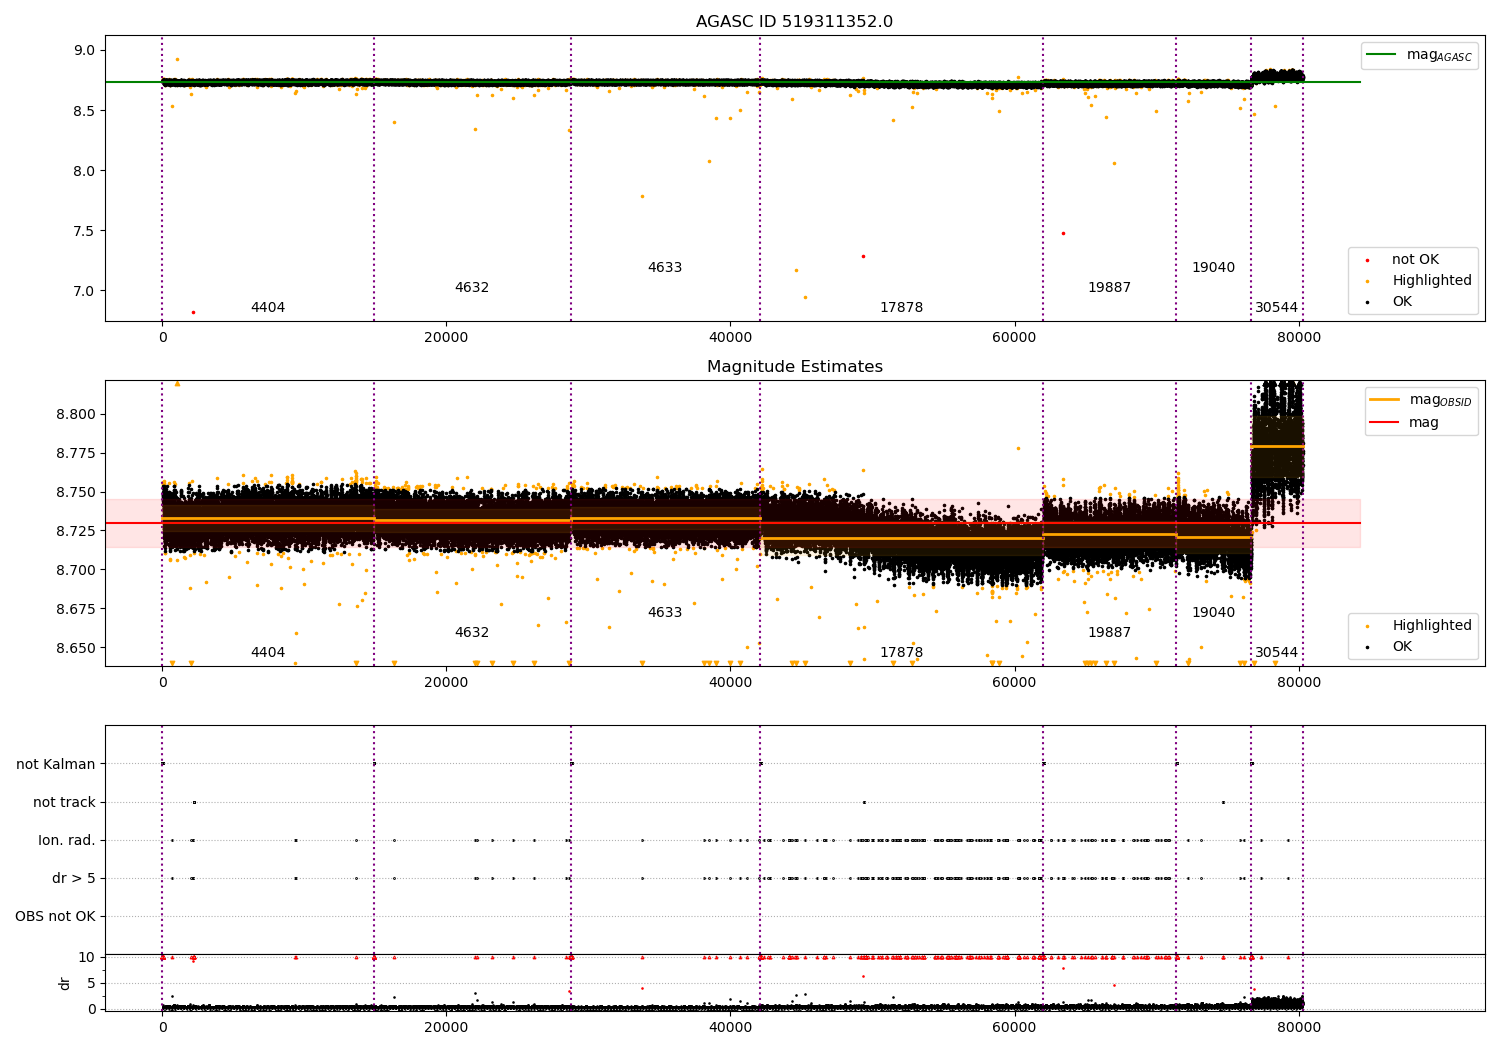The height and width of the screenshot is (1050, 1500).
Task: Click tick label "10" on the dr axis
Action: tap(87, 958)
